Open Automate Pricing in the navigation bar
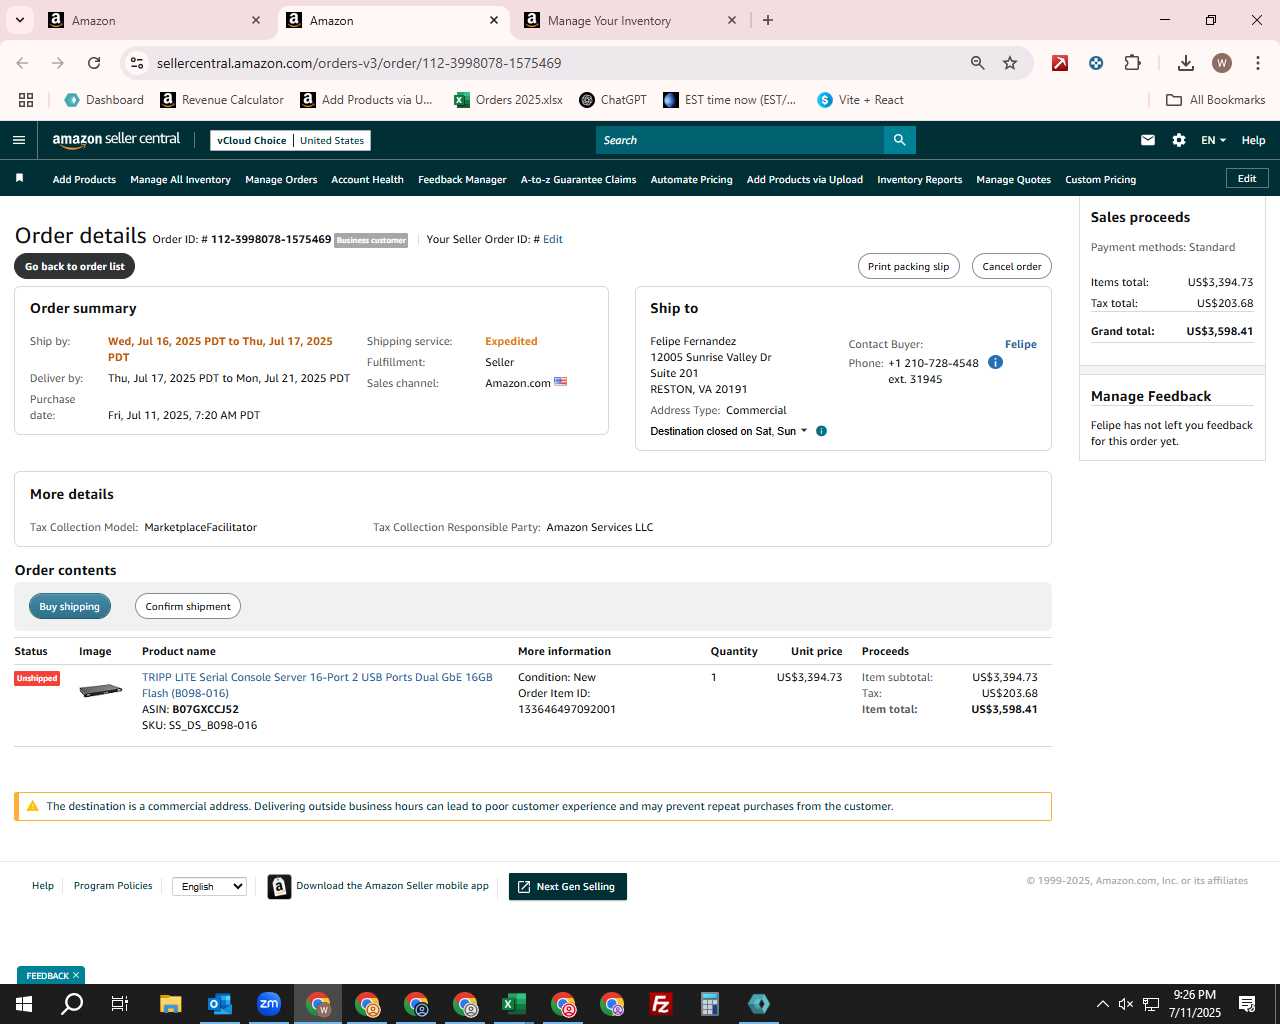The height and width of the screenshot is (1024, 1280). pyautogui.click(x=691, y=180)
